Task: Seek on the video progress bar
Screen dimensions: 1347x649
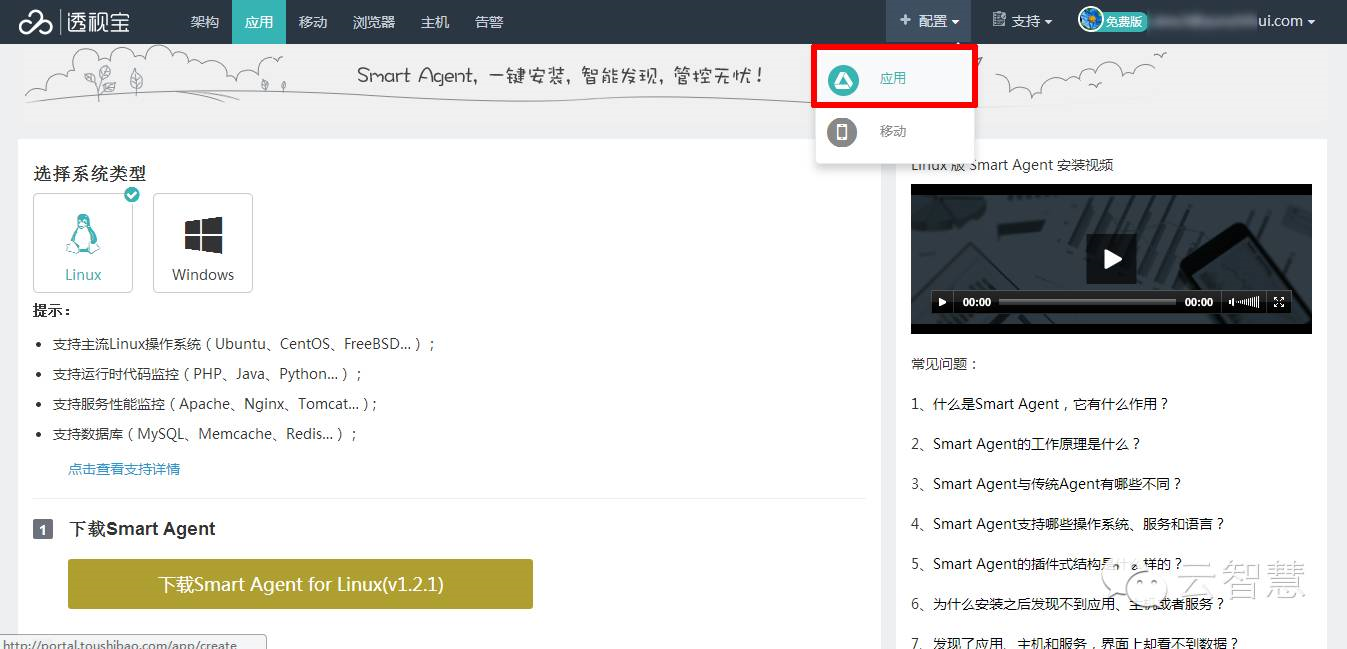Action: coord(1087,302)
